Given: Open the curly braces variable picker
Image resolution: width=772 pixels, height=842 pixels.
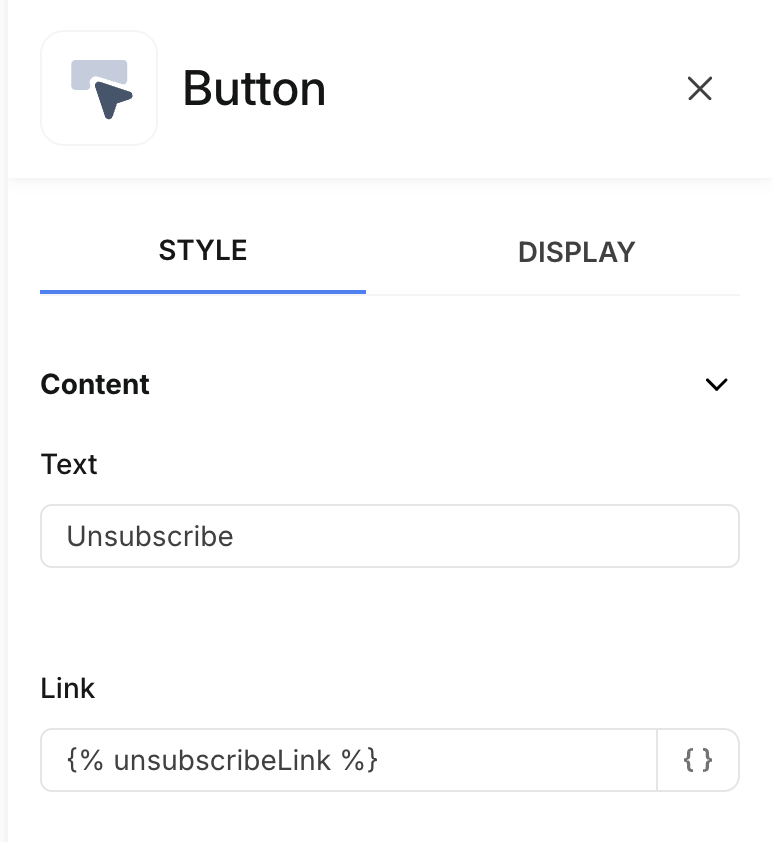Looking at the screenshot, I should 698,760.
